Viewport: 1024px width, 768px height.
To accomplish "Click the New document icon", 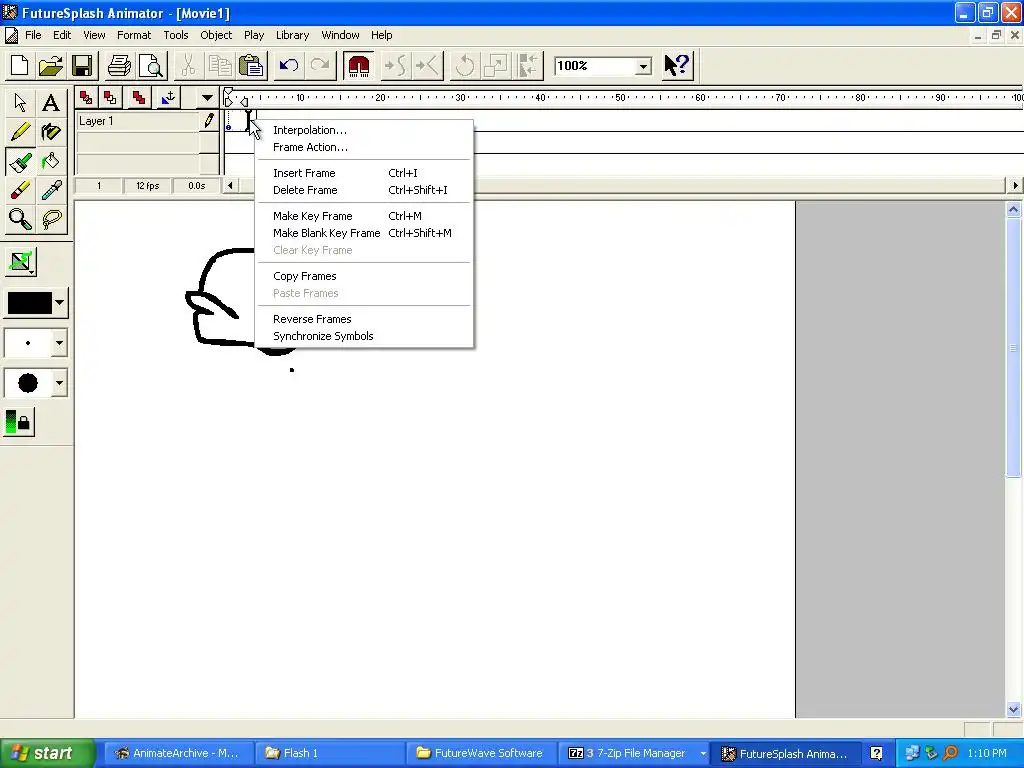I will click(x=20, y=65).
